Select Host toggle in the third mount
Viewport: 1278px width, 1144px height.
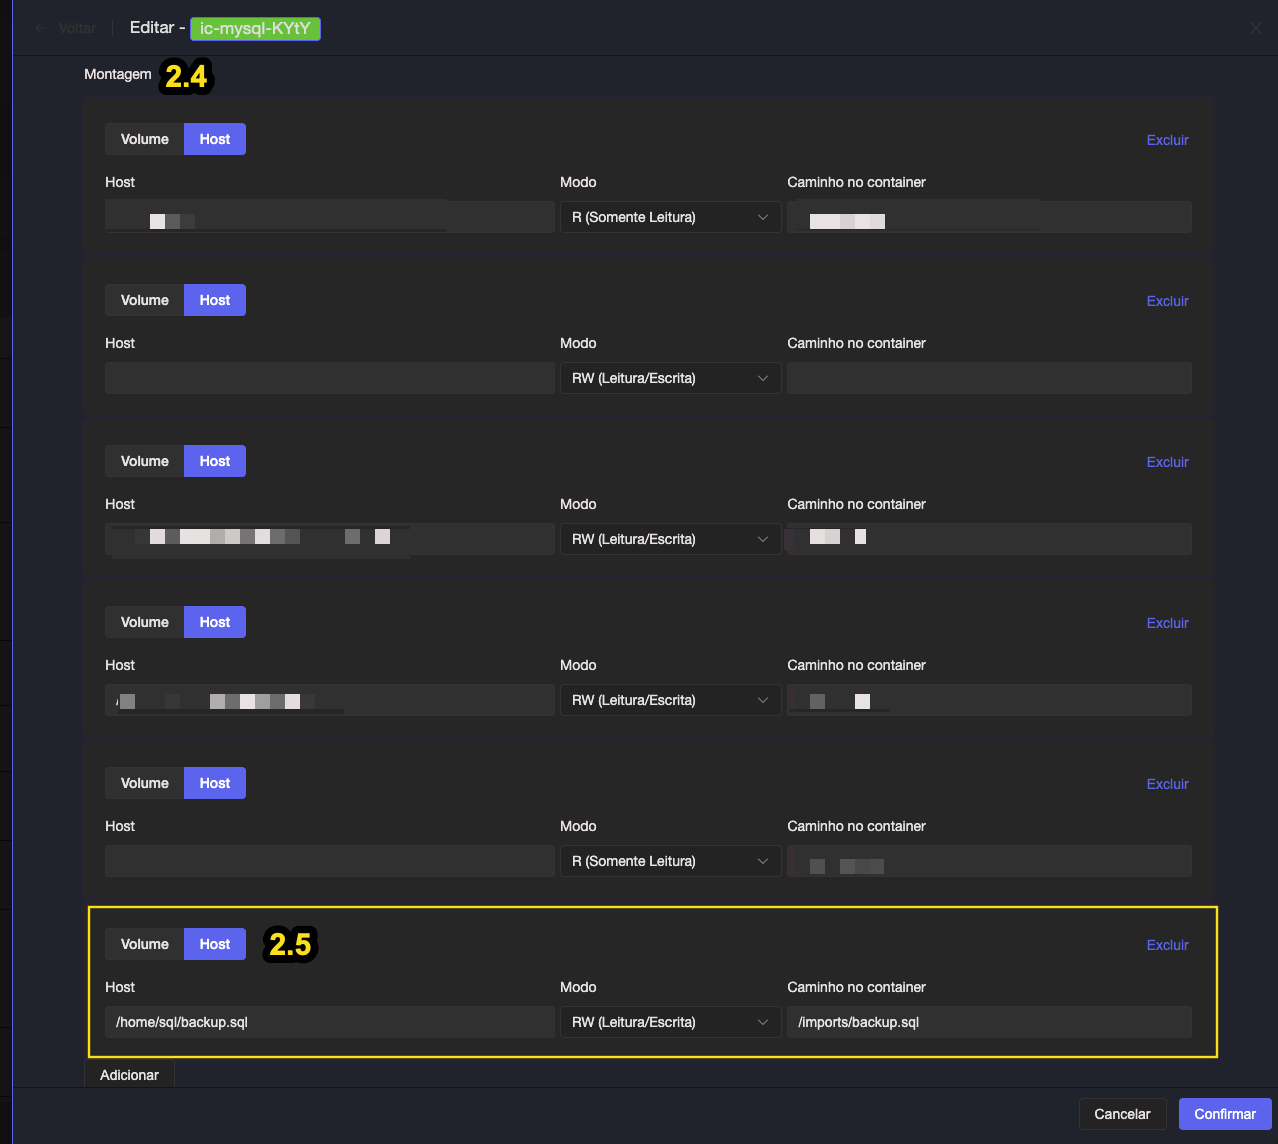coord(215,461)
